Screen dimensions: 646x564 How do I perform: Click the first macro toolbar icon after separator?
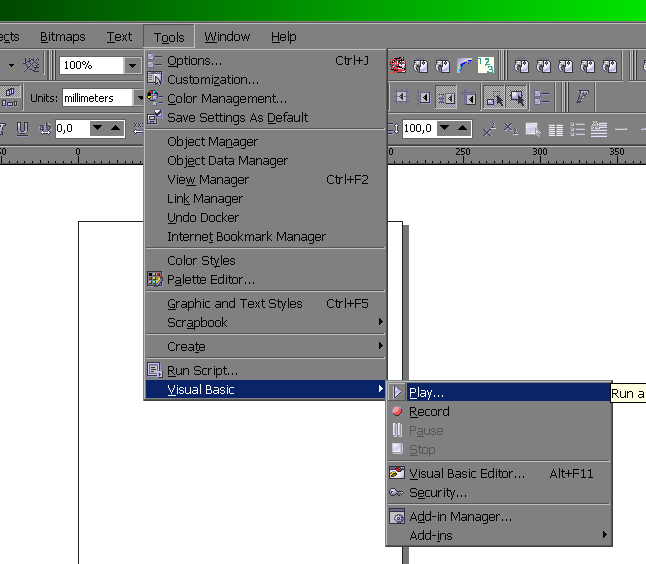tap(522, 66)
